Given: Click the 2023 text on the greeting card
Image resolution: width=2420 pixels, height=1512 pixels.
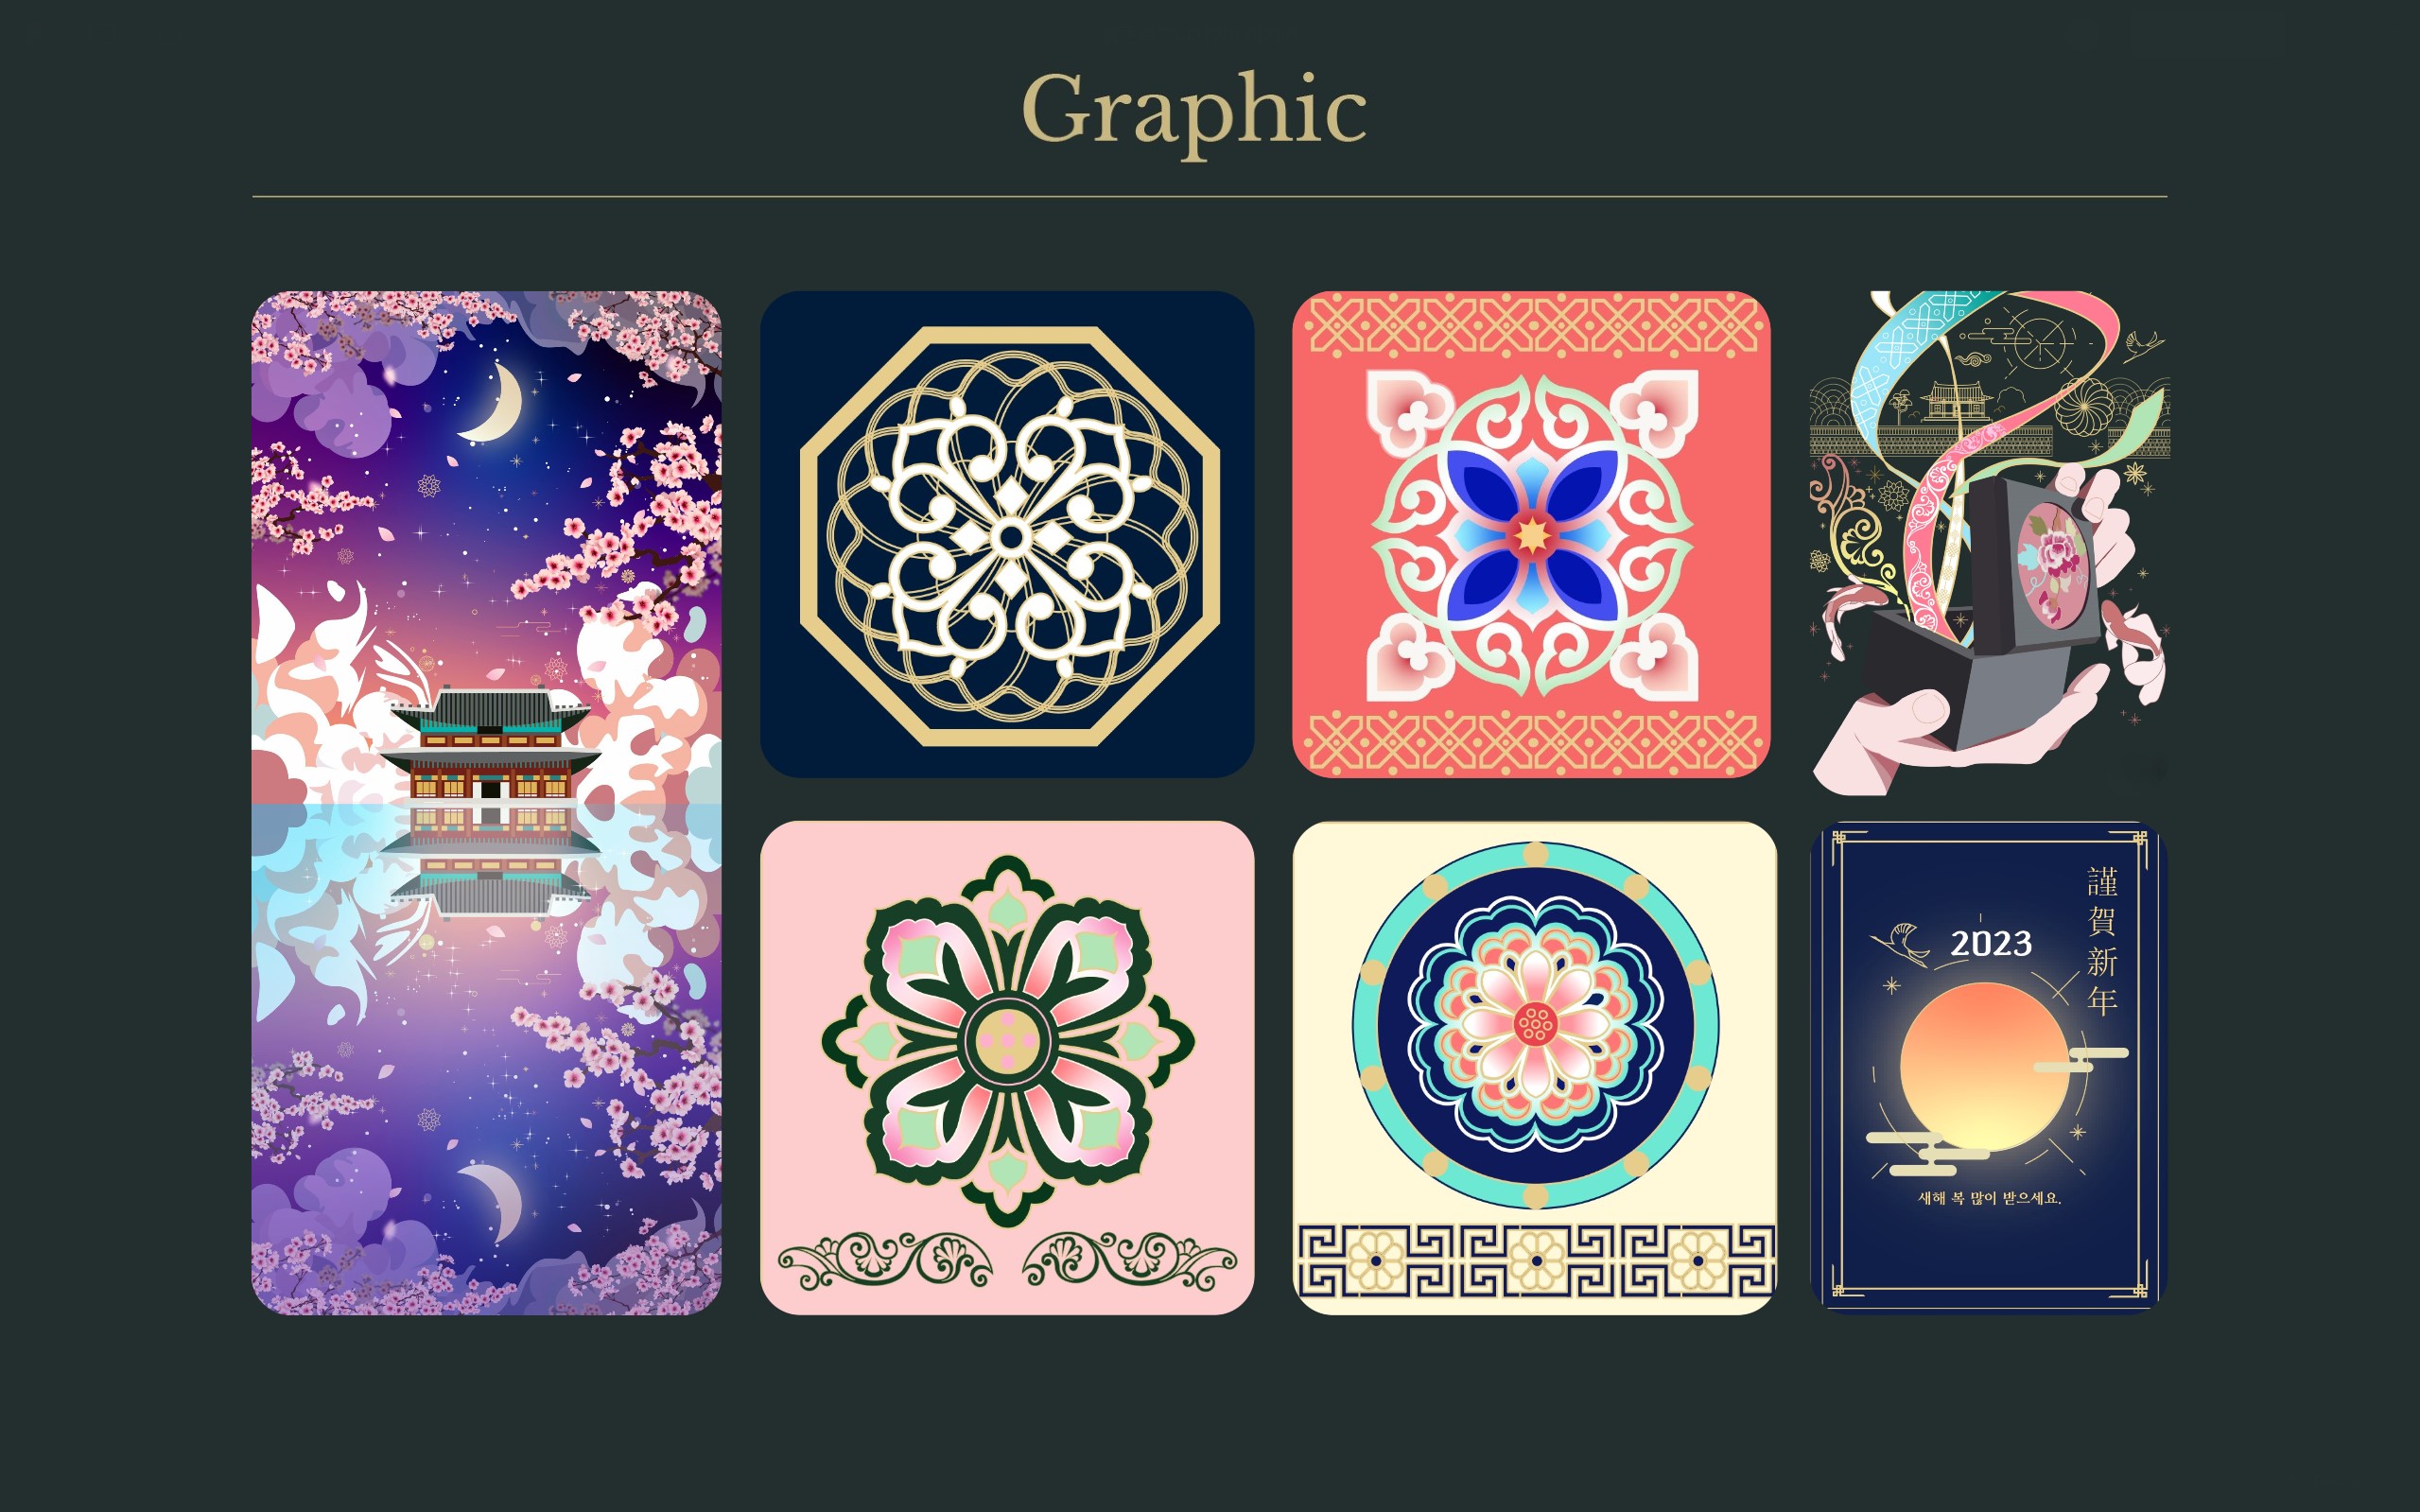Looking at the screenshot, I should (1991, 943).
